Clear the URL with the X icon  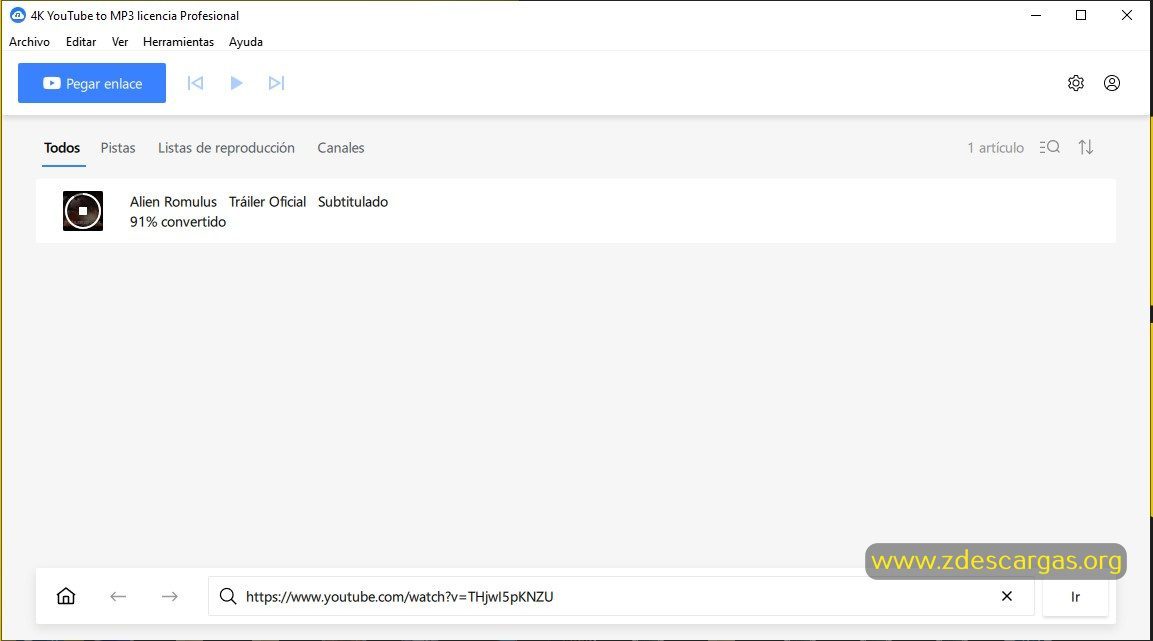click(x=1007, y=596)
